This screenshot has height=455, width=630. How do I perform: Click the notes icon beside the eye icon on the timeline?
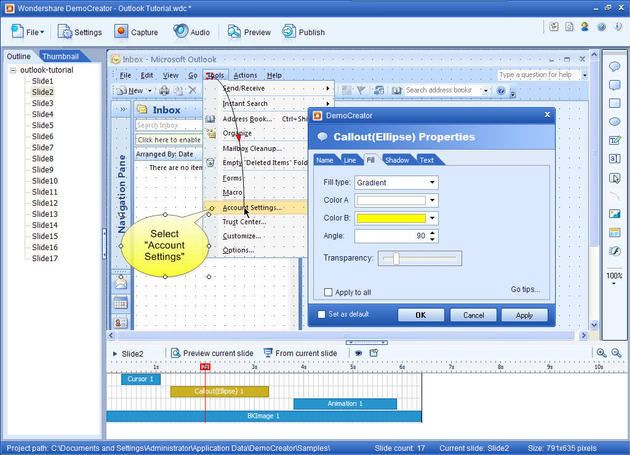374,353
